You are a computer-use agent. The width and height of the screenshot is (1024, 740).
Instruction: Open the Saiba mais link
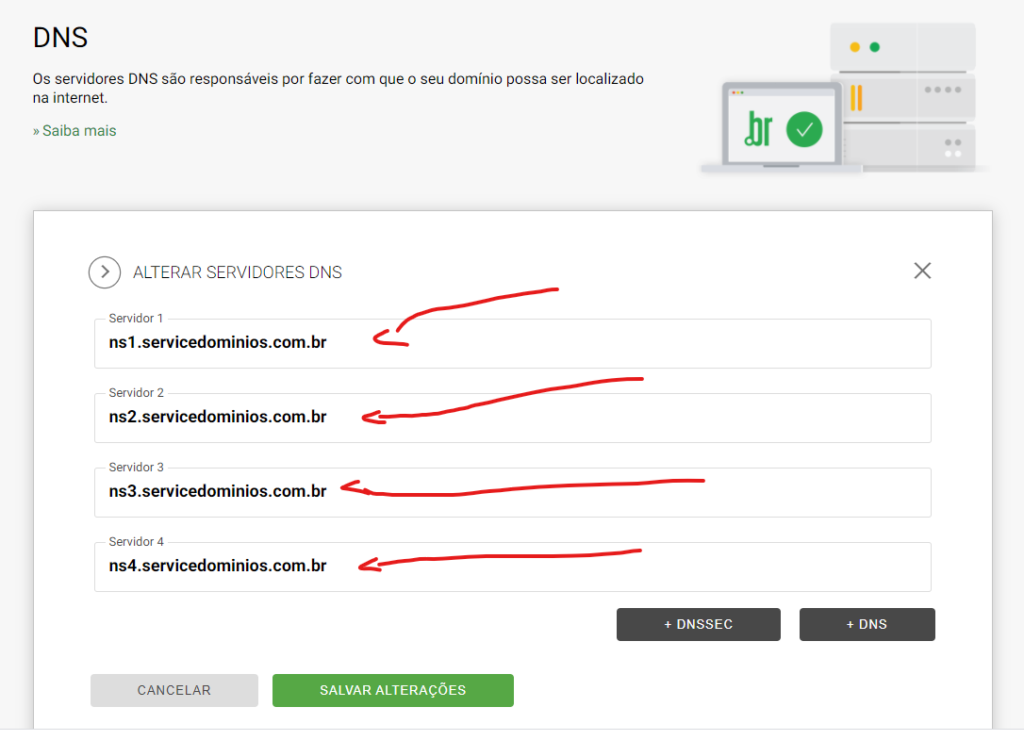(x=78, y=131)
